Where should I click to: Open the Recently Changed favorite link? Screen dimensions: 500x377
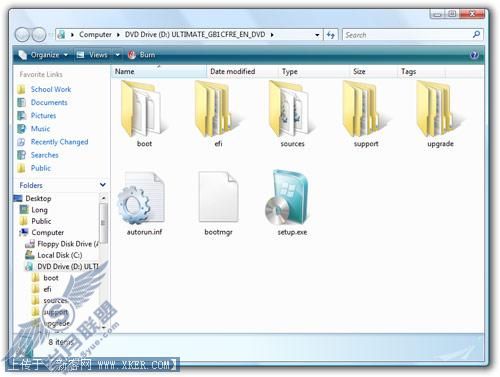(x=59, y=142)
